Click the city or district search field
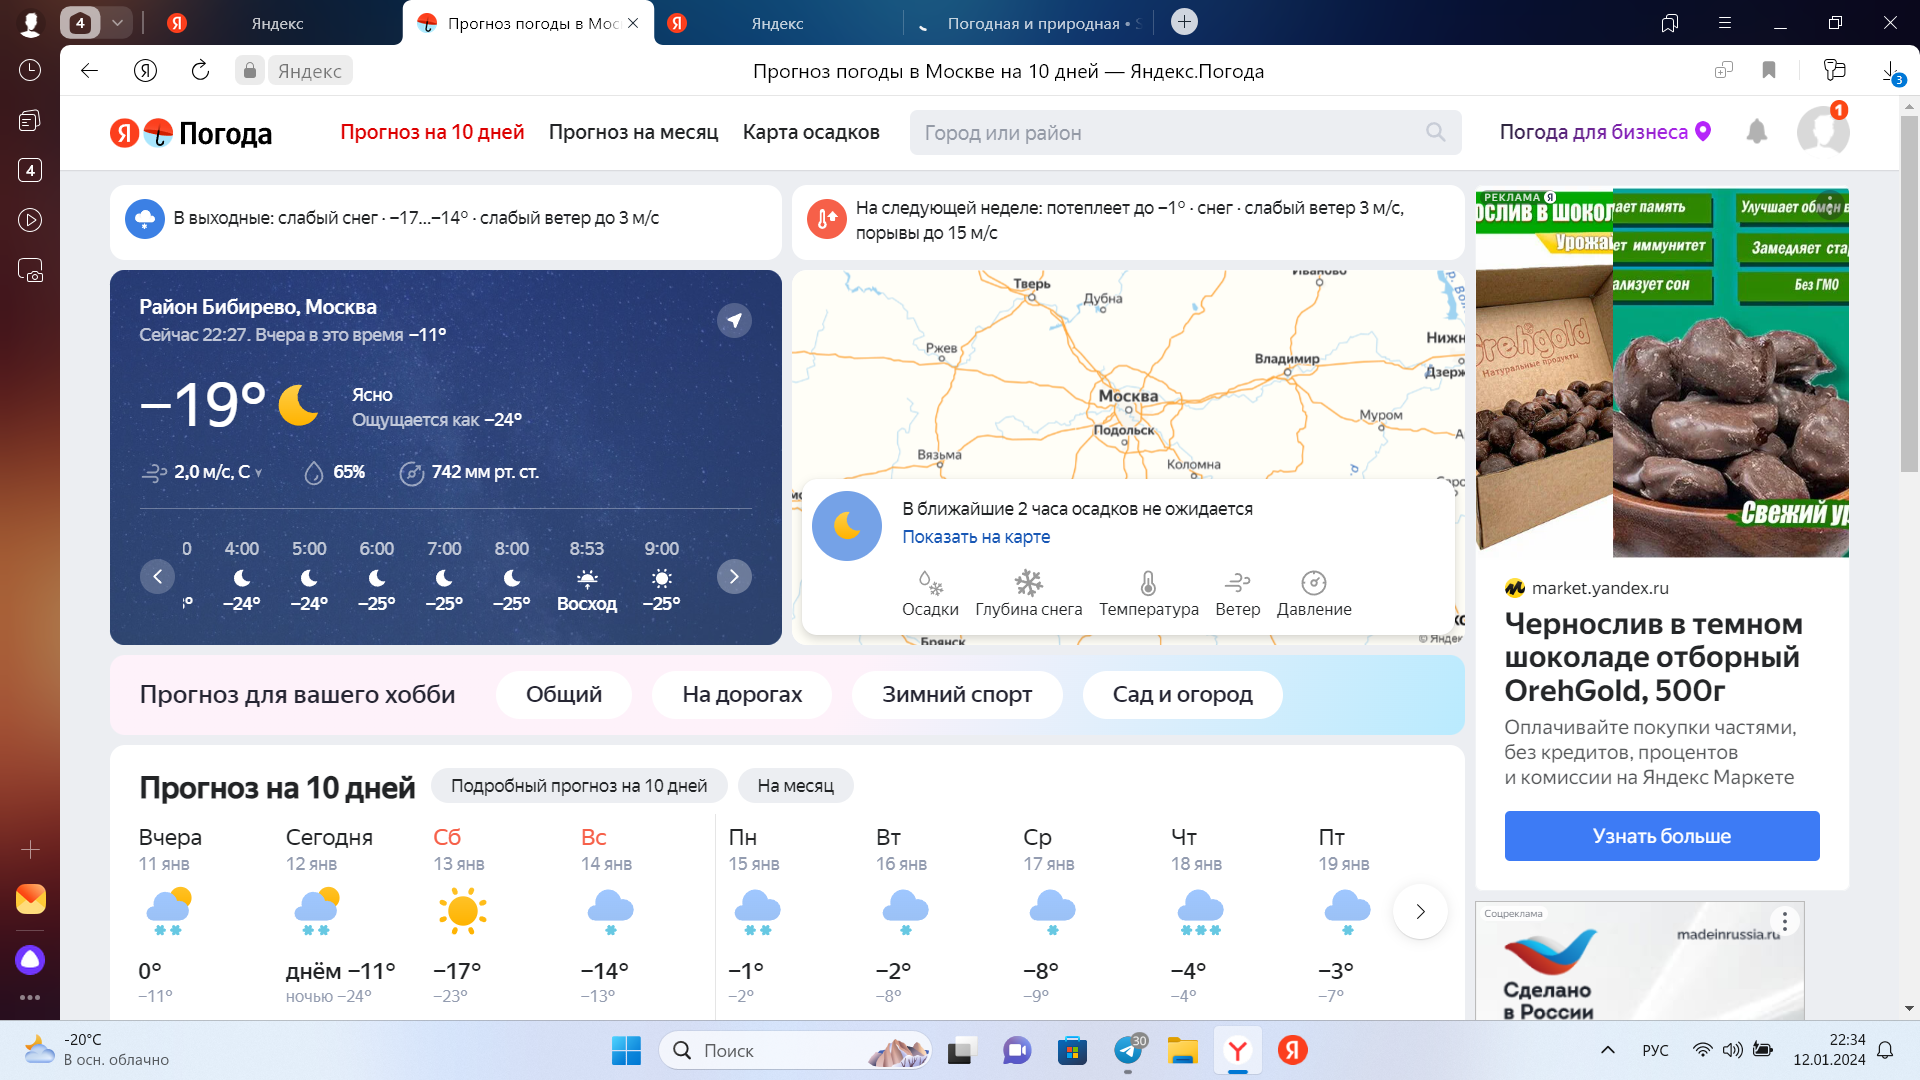 [1170, 132]
